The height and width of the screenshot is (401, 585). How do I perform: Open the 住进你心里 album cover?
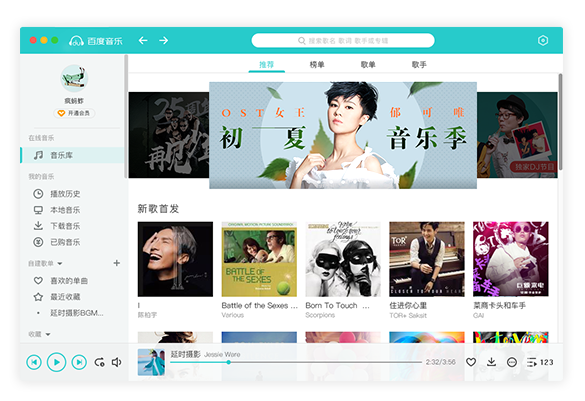click(x=427, y=259)
